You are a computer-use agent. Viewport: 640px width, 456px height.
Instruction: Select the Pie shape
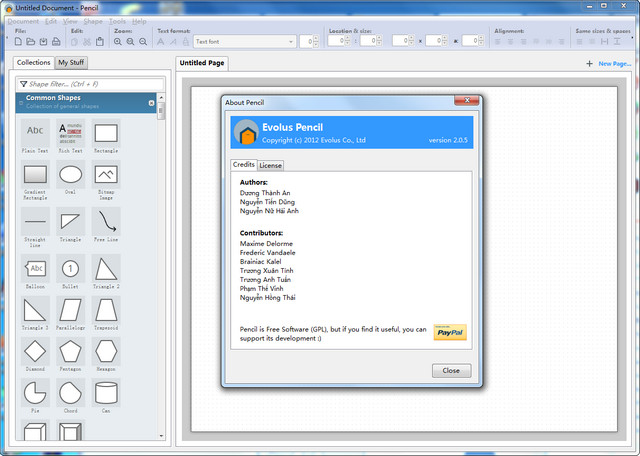[35, 396]
